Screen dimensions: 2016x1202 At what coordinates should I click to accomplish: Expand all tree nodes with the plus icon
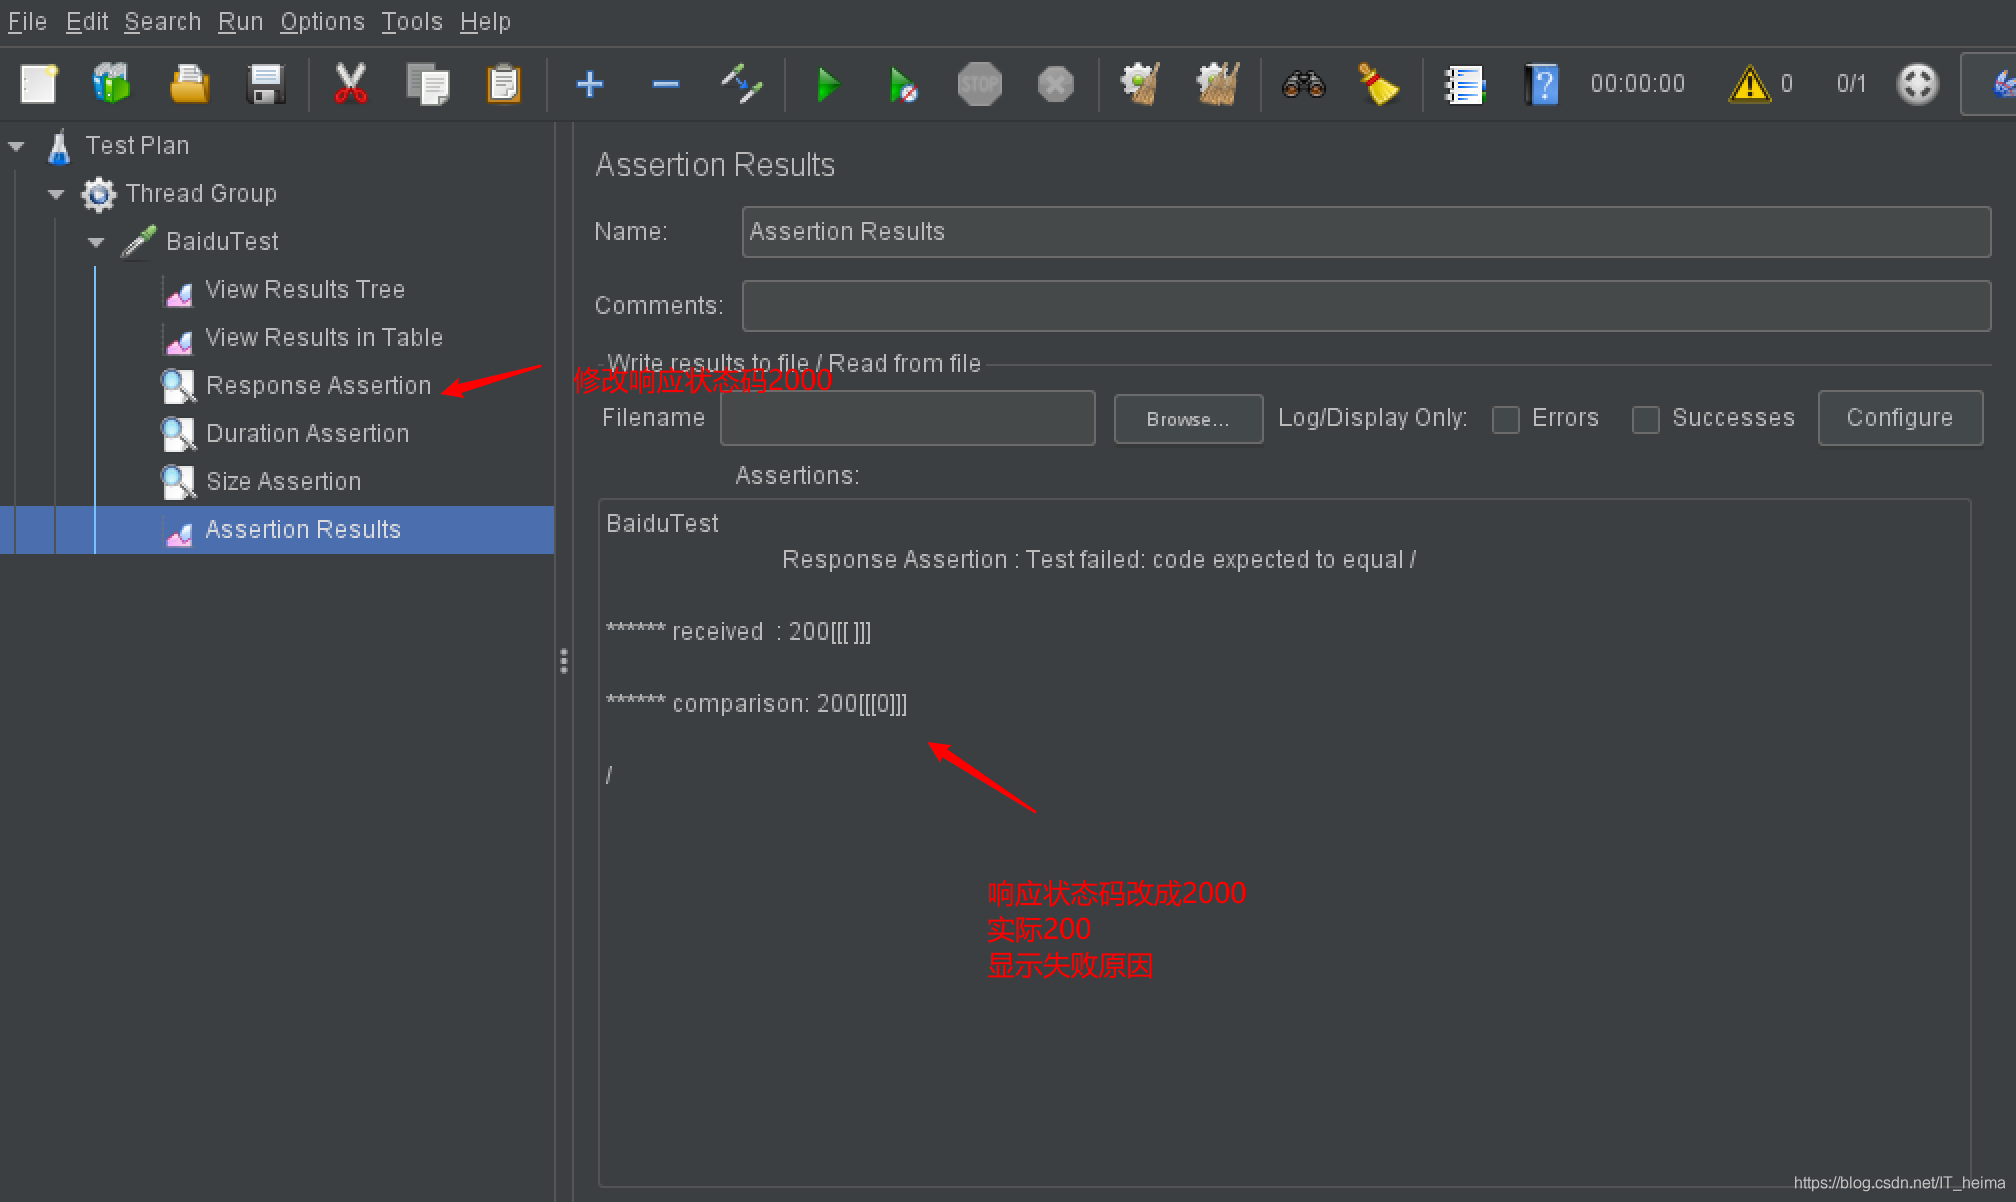tap(590, 84)
